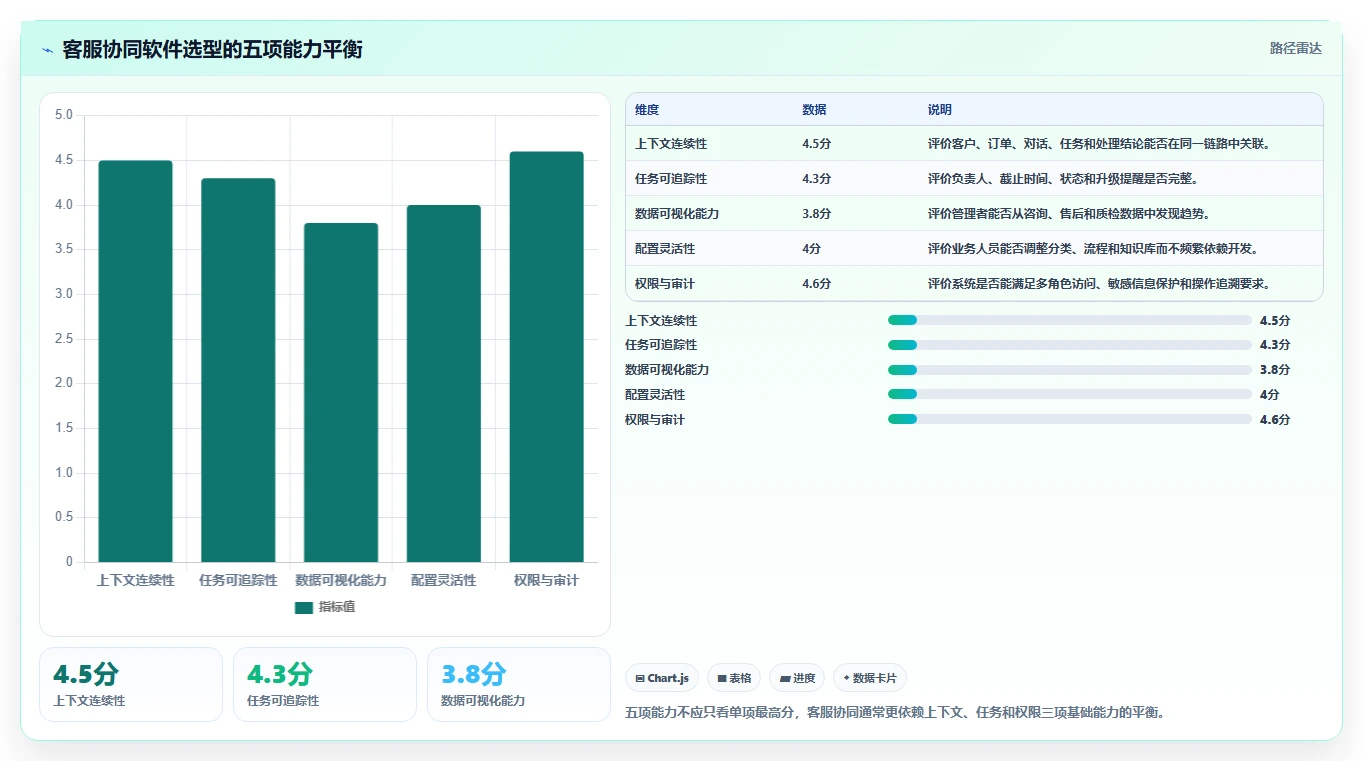1363x761 pixels.
Task: Click the 说明 column header
Action: [x=940, y=110]
